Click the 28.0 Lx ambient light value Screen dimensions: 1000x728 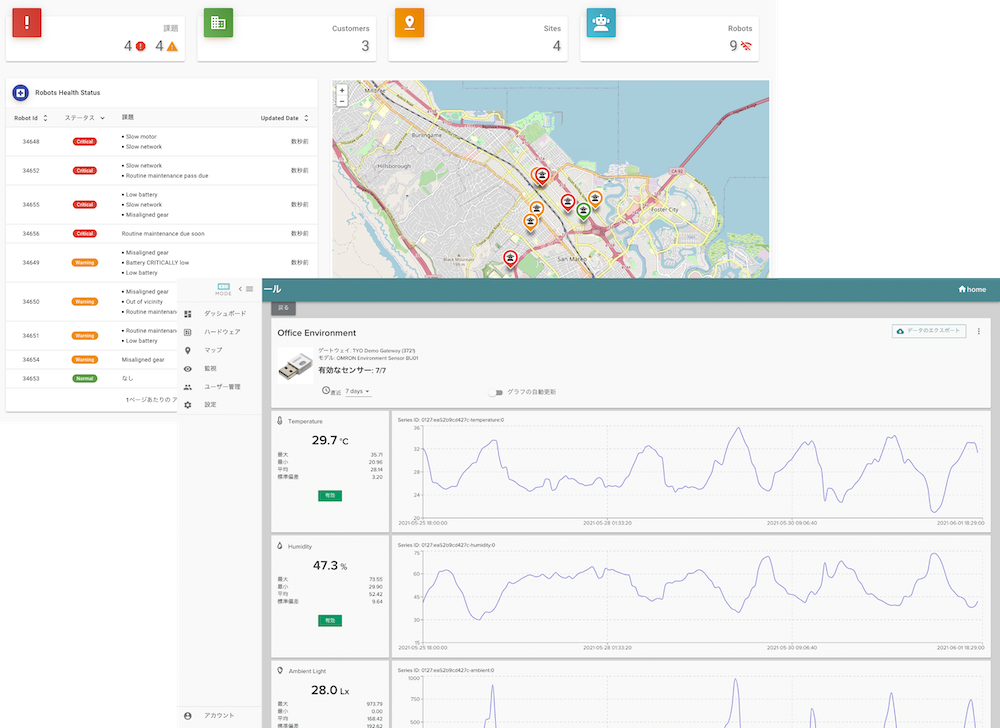point(330,690)
